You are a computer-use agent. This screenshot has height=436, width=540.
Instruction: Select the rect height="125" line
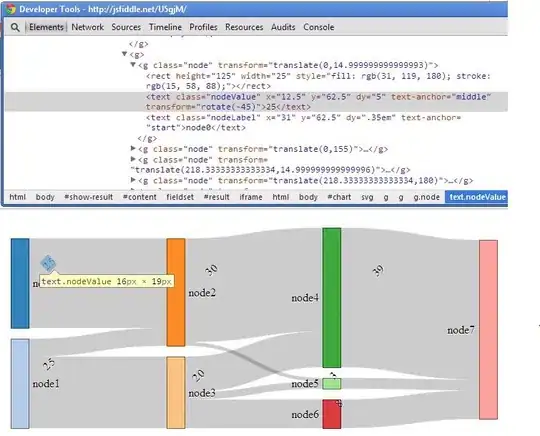pyautogui.click(x=318, y=81)
